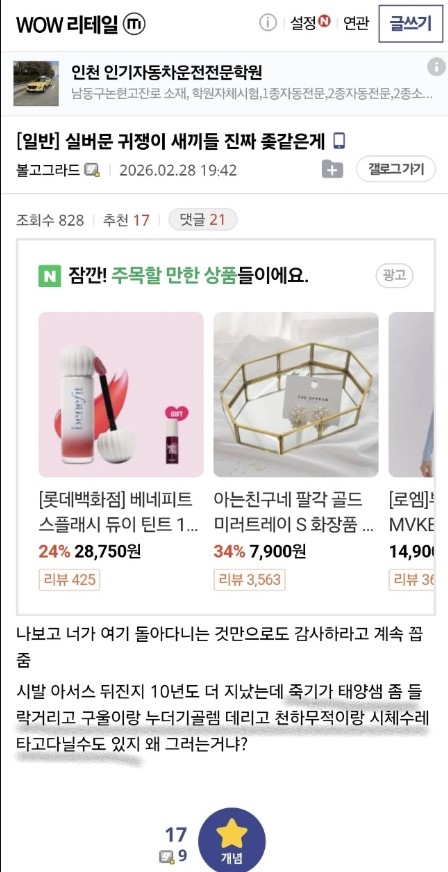The width and height of the screenshot is (448, 872).
Task: Open 연관 related galleries menu
Action: [356, 23]
